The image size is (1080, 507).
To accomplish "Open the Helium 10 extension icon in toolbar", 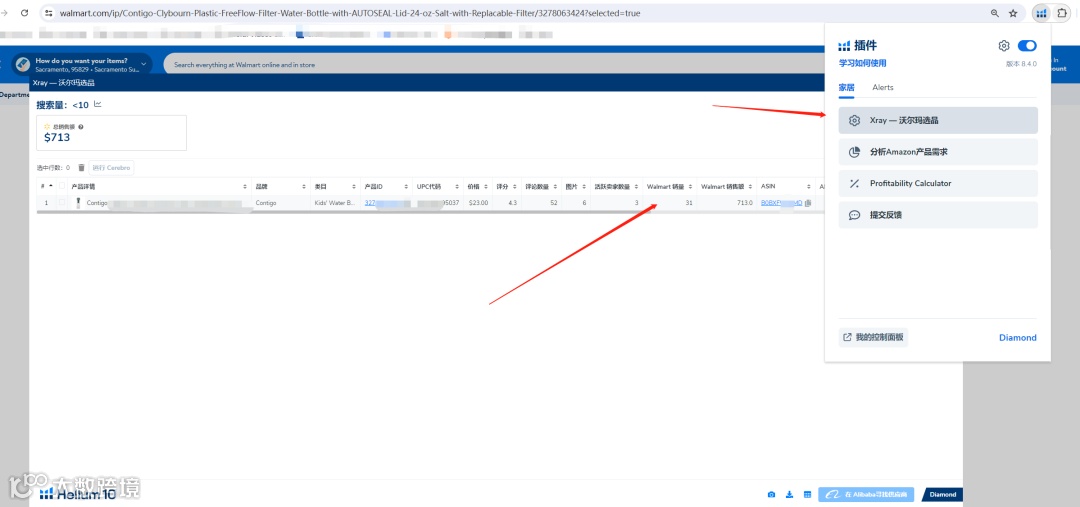I will pos(1041,13).
